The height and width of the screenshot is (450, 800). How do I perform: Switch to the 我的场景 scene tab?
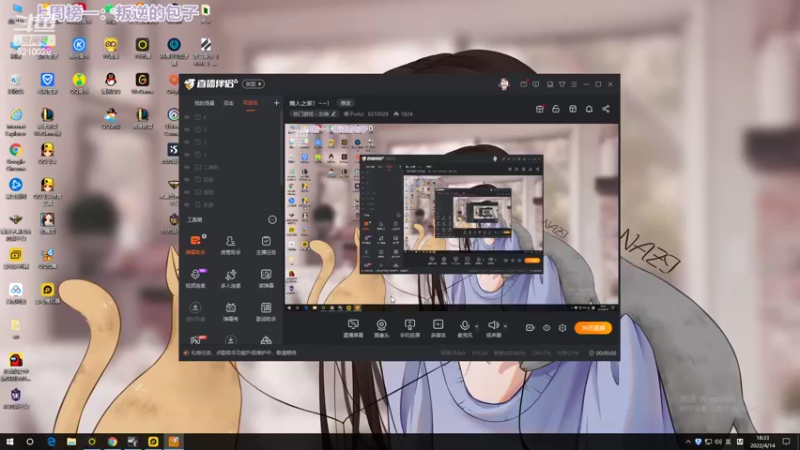pos(204,103)
